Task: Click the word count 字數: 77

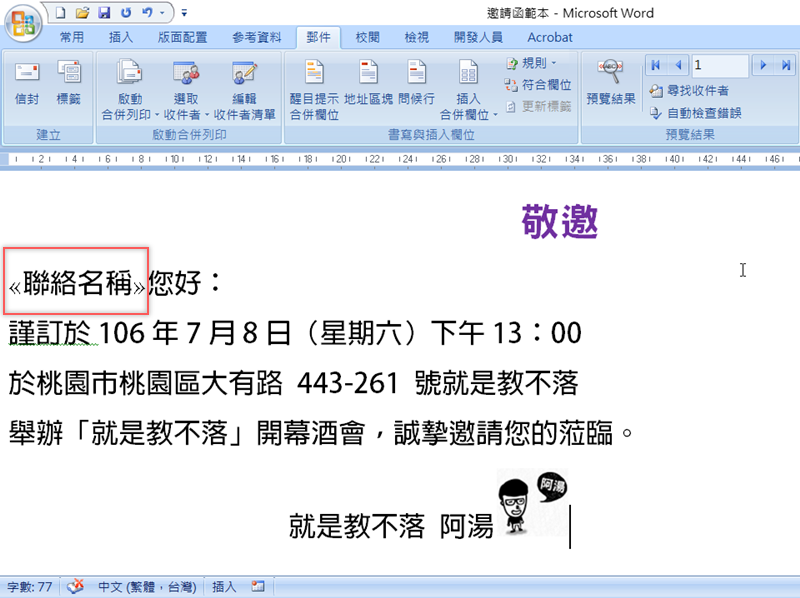Action: [x=30, y=587]
